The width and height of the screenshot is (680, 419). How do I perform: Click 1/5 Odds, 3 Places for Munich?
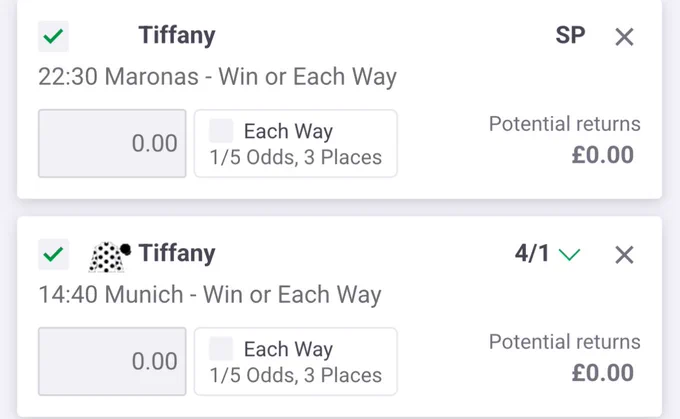[x=296, y=376]
